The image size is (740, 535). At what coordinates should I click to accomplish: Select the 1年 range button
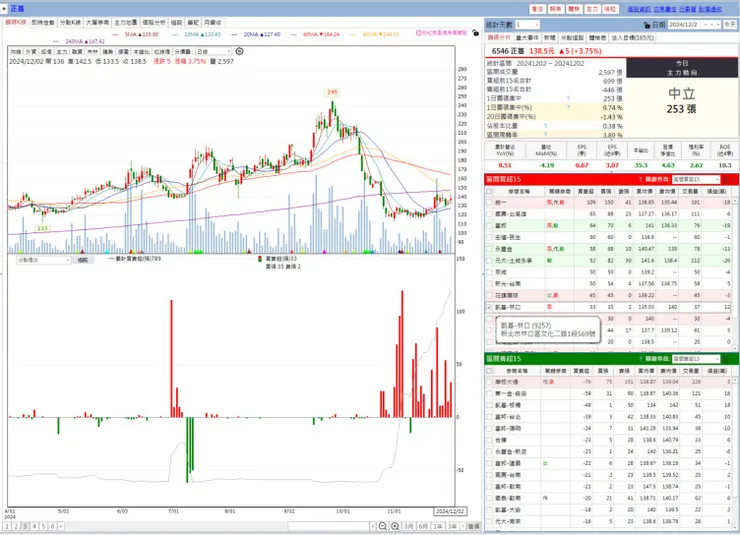[x=437, y=526]
